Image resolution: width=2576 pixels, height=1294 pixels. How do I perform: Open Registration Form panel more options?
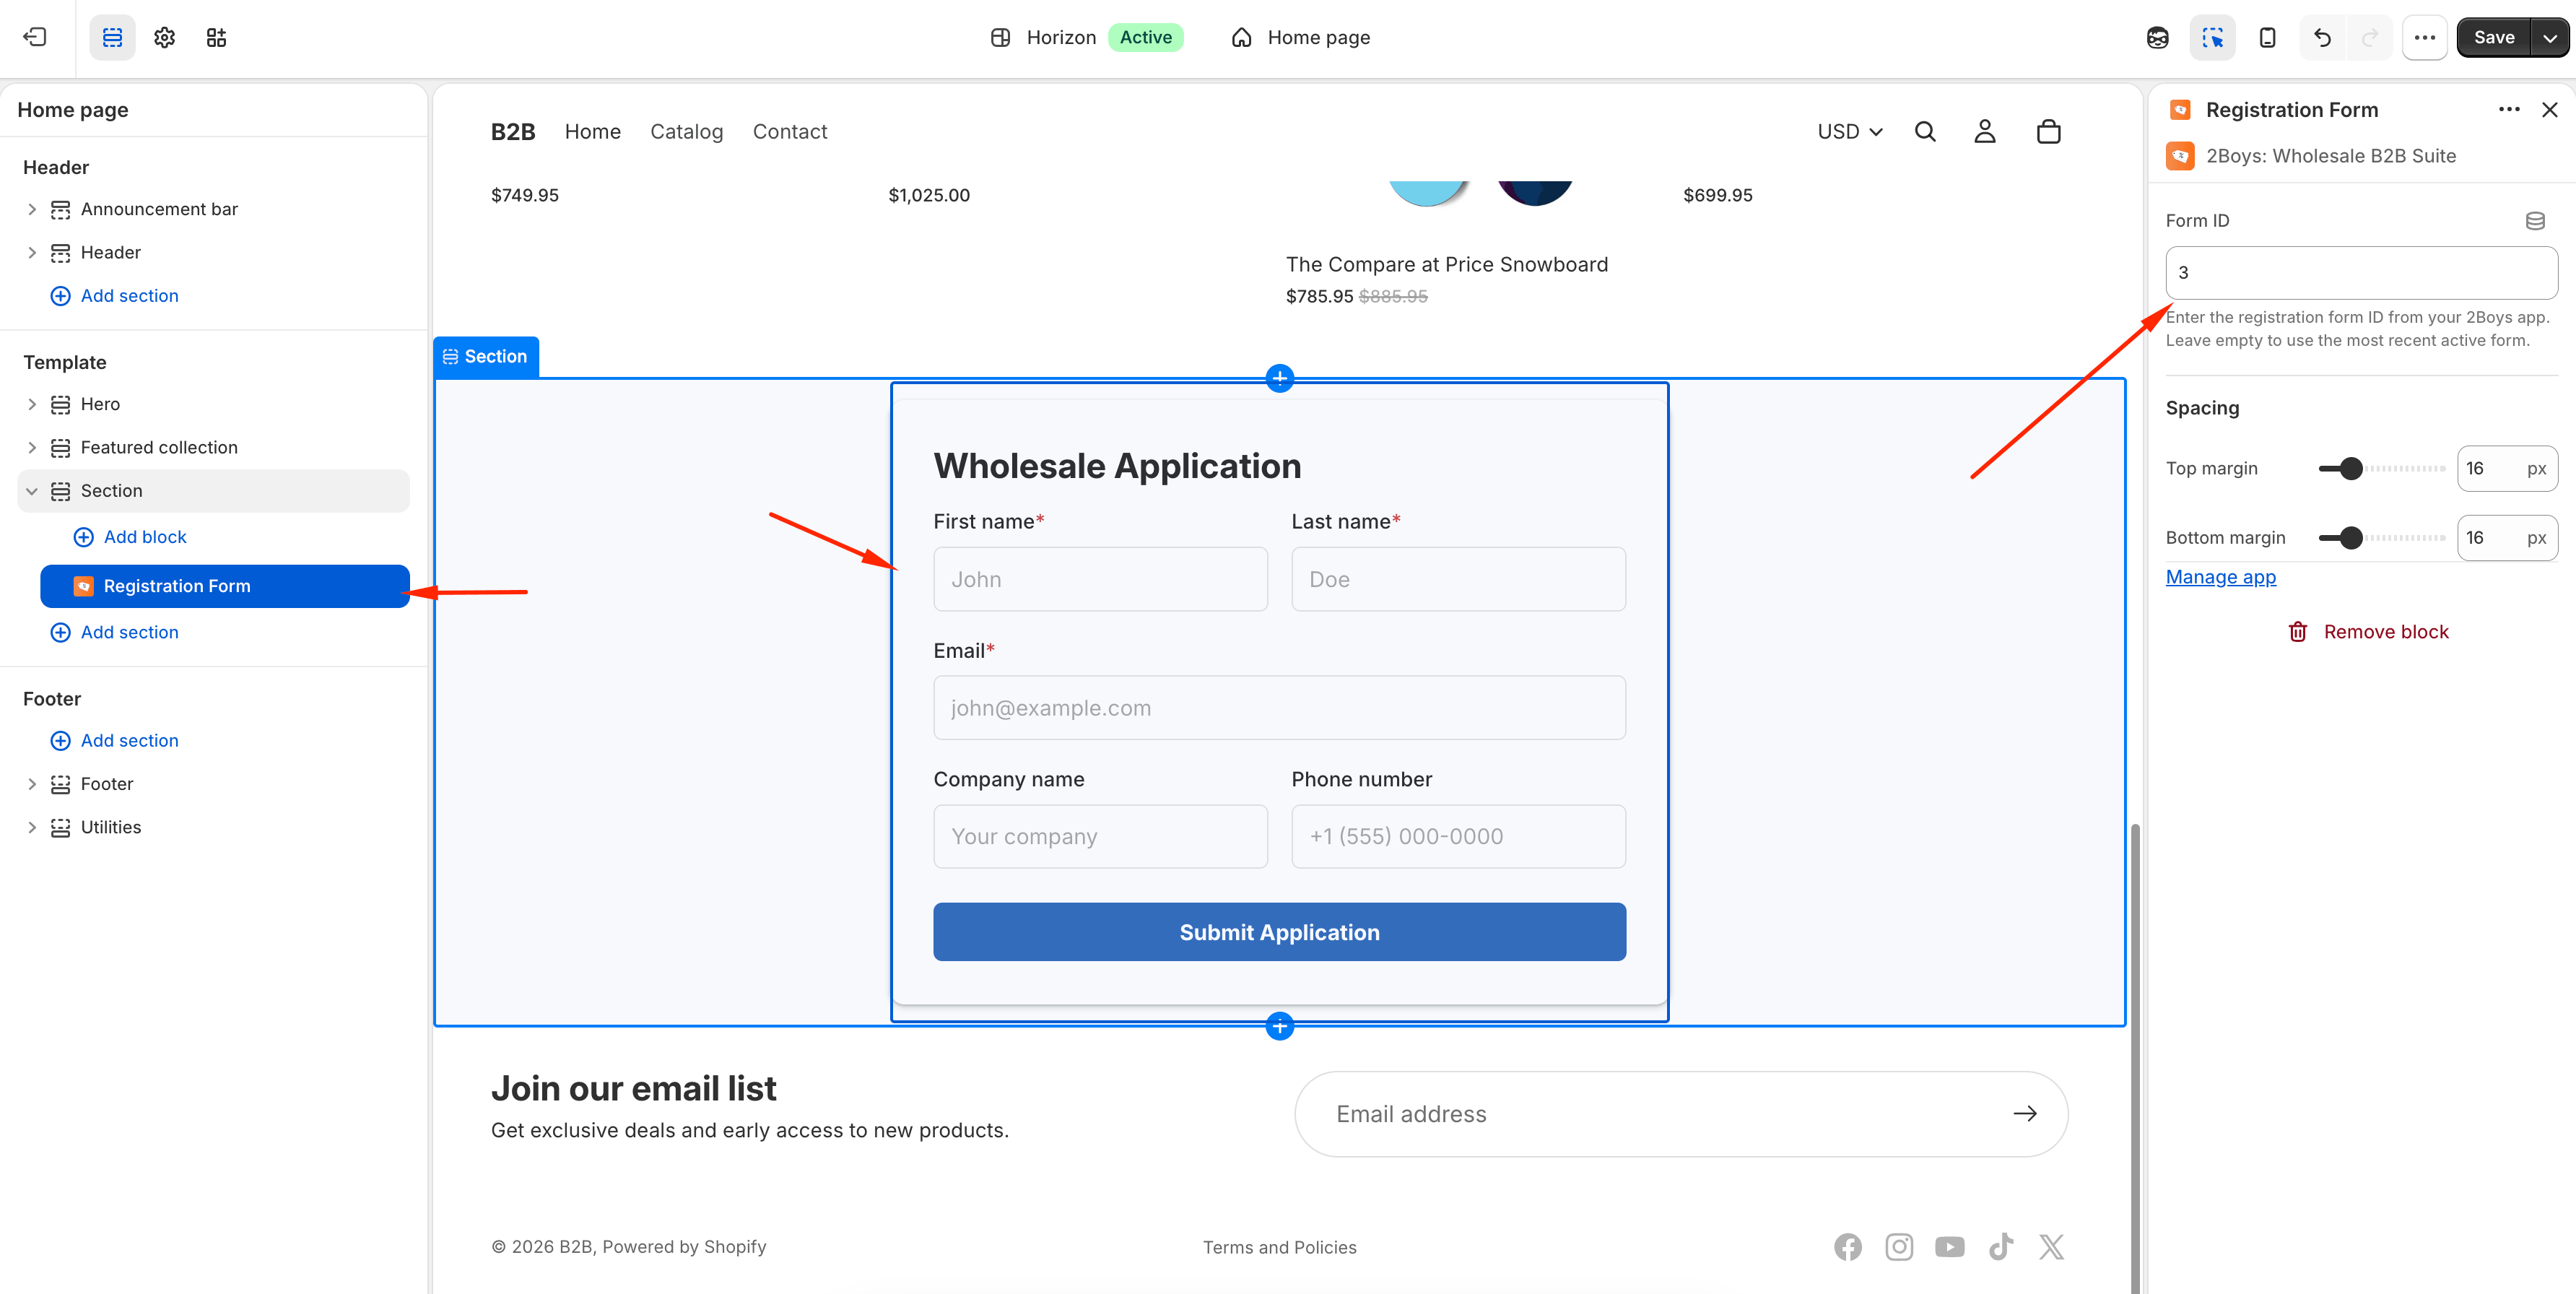tap(2509, 109)
